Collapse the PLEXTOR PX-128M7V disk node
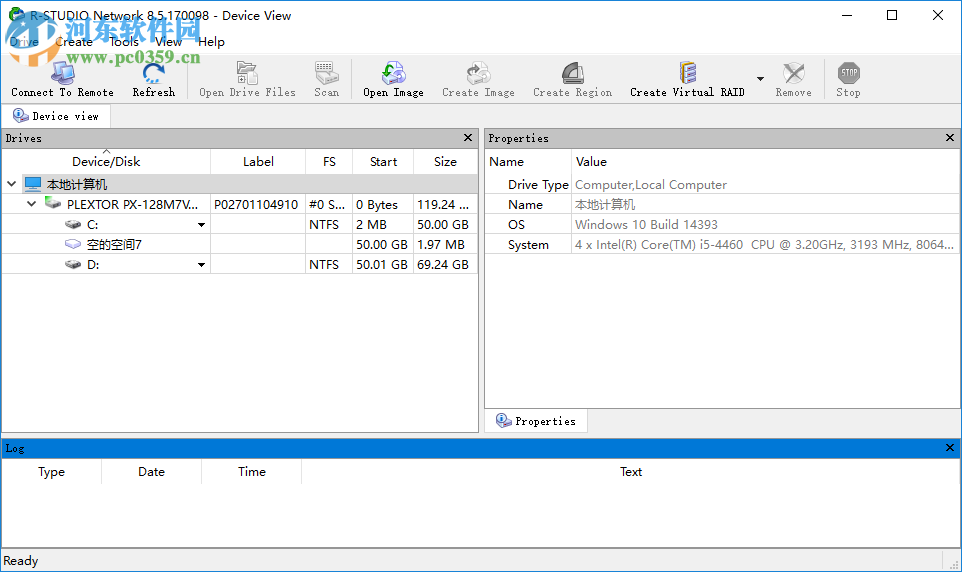 click(x=32, y=204)
